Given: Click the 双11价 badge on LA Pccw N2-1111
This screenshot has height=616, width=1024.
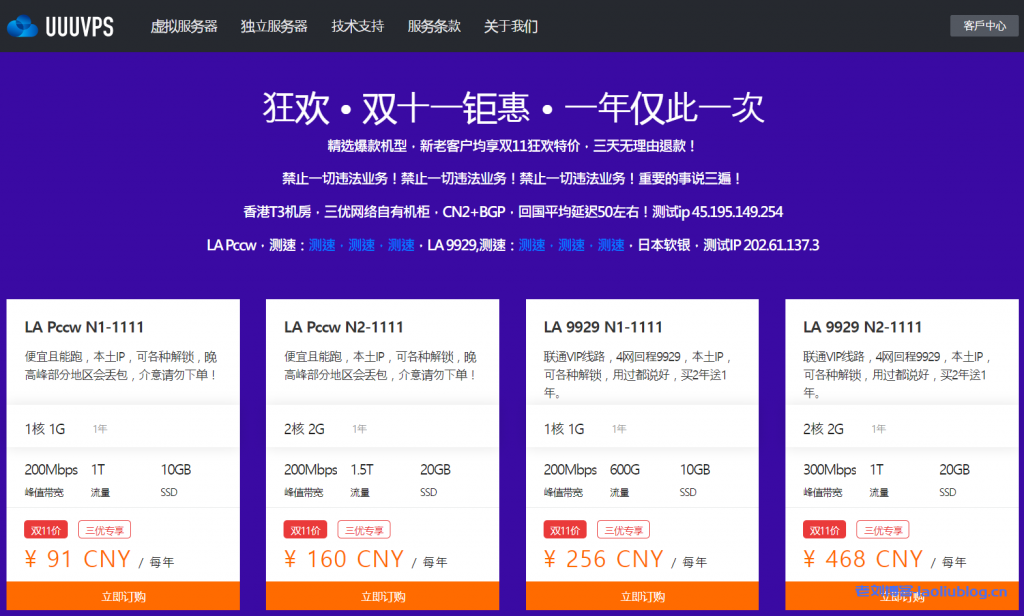Looking at the screenshot, I should pyautogui.click(x=305, y=529).
